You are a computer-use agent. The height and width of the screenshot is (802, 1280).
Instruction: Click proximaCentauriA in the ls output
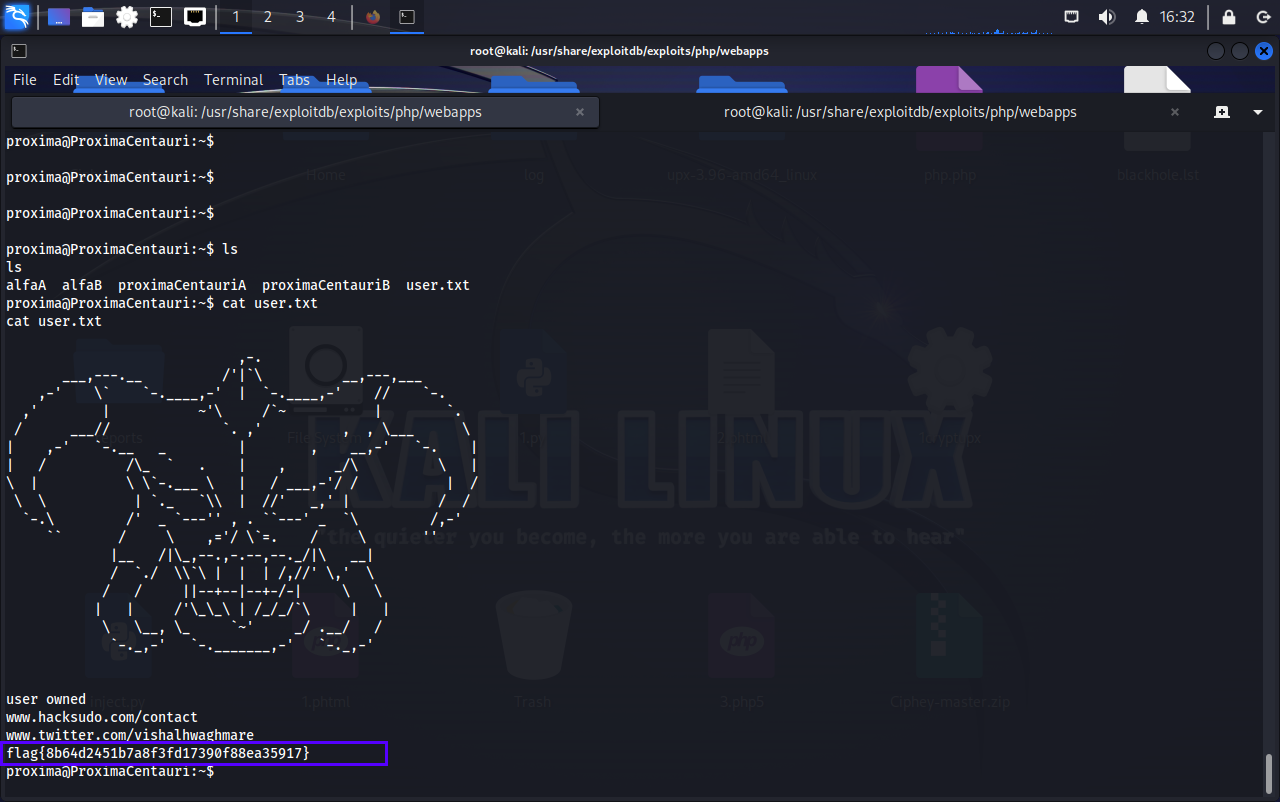pyautogui.click(x=182, y=285)
